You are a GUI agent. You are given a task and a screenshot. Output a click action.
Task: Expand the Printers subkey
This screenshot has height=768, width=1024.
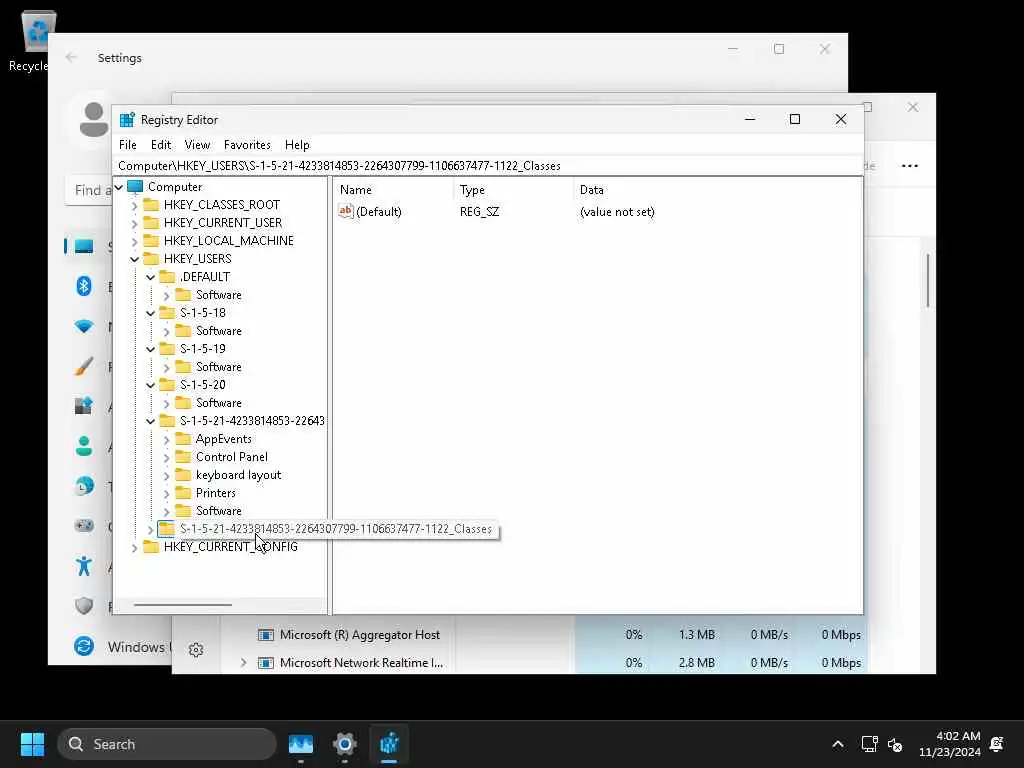[x=167, y=494]
